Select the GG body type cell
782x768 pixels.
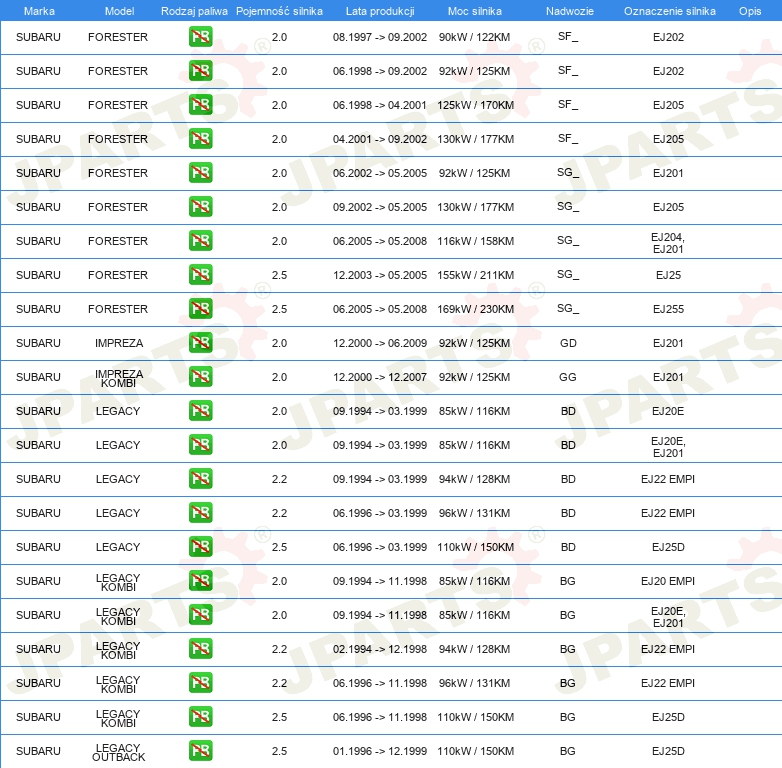click(568, 377)
